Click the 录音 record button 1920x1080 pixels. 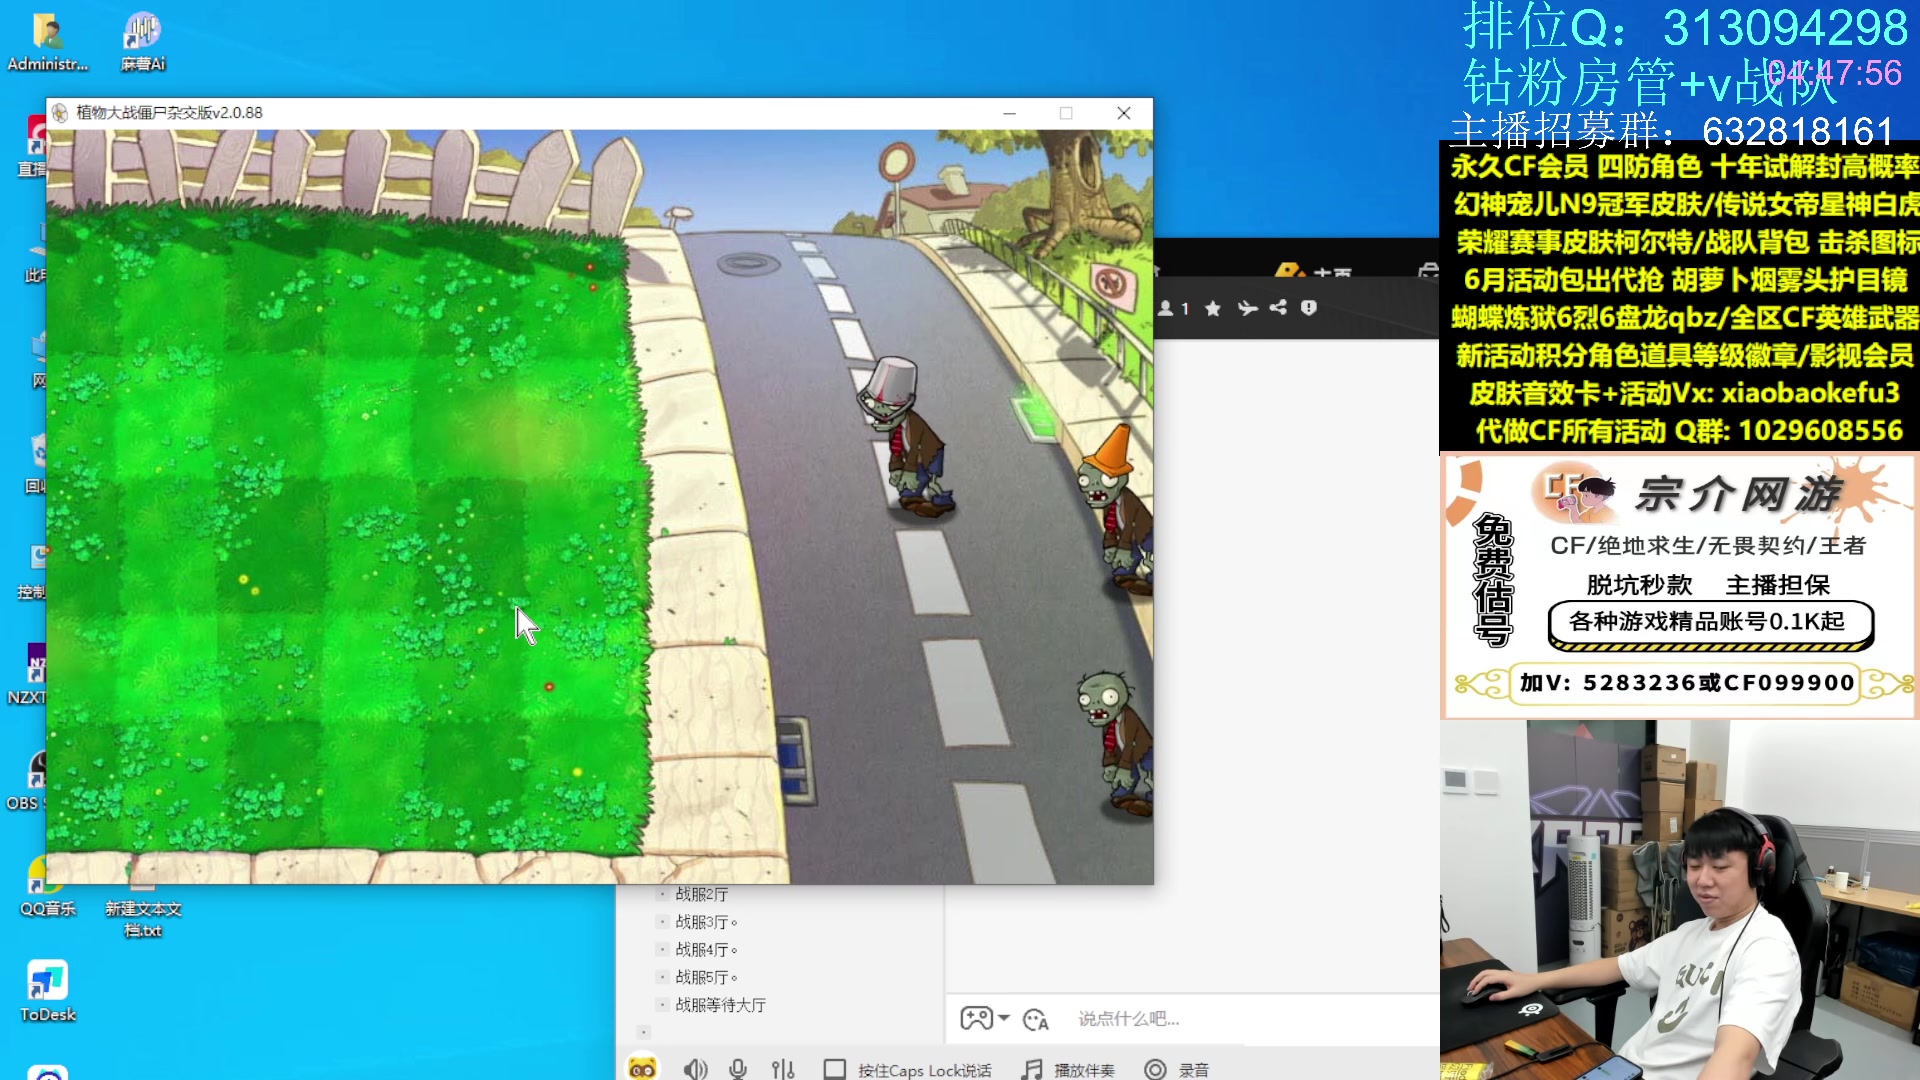pos(1177,1069)
